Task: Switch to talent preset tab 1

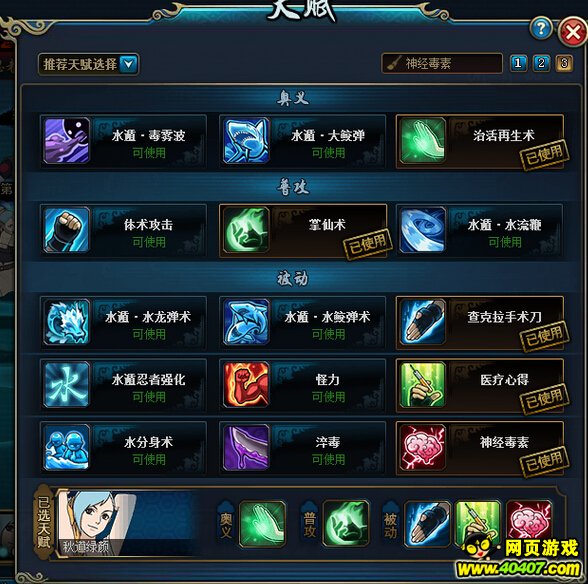Action: tap(518, 63)
